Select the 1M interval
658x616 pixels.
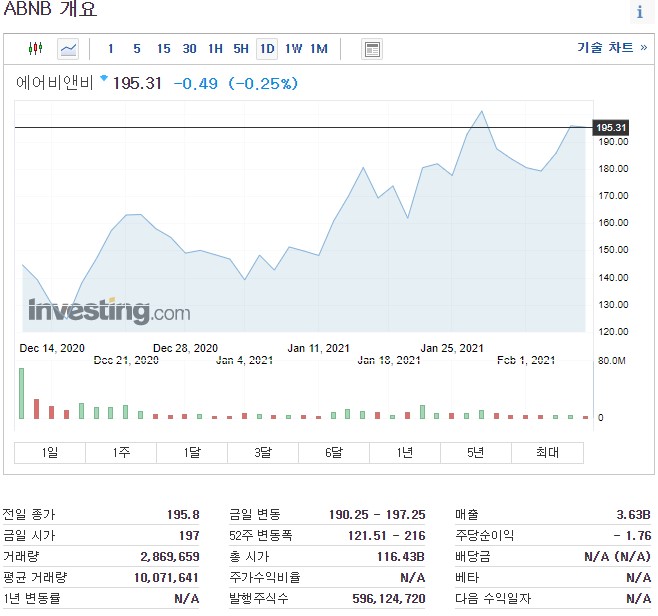tap(319, 49)
